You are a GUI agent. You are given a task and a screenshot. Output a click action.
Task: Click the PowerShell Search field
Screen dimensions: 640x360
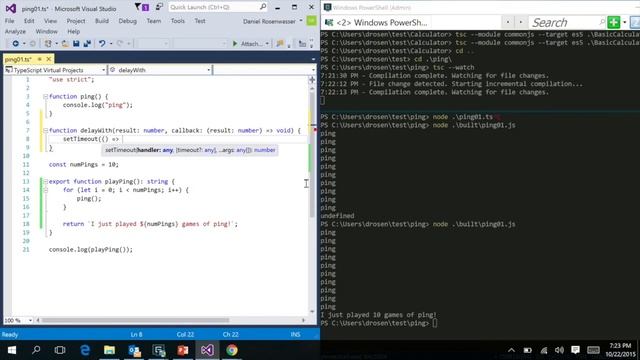[568, 22]
